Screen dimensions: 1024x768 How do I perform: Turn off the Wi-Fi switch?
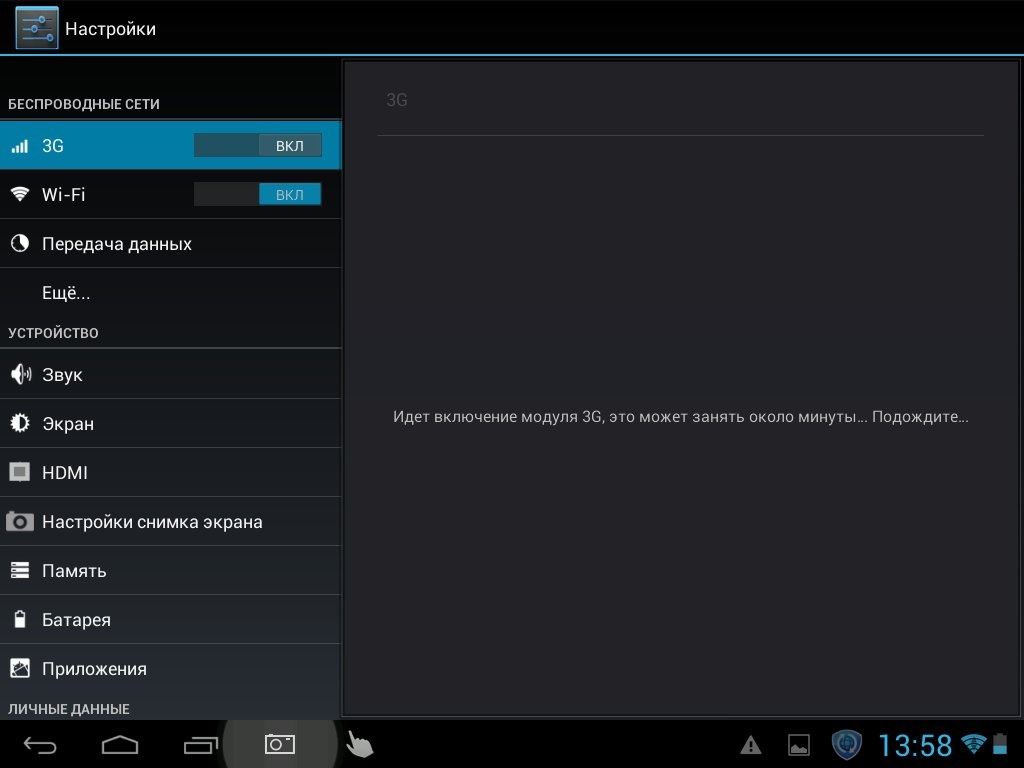click(258, 194)
